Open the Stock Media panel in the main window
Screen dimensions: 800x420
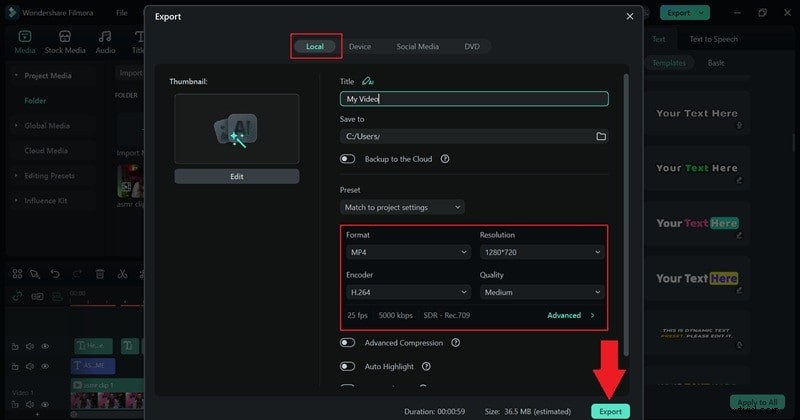tap(65, 42)
